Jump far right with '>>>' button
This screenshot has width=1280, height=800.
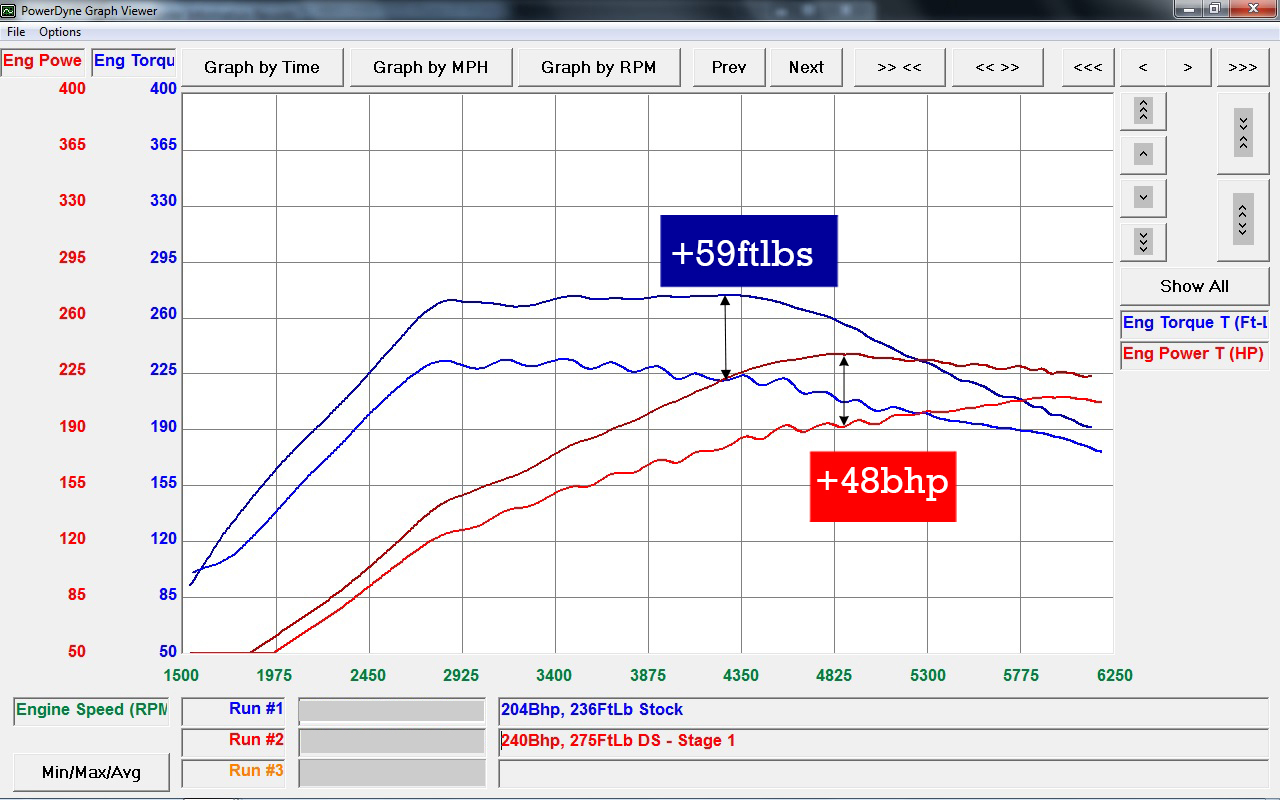click(1243, 68)
